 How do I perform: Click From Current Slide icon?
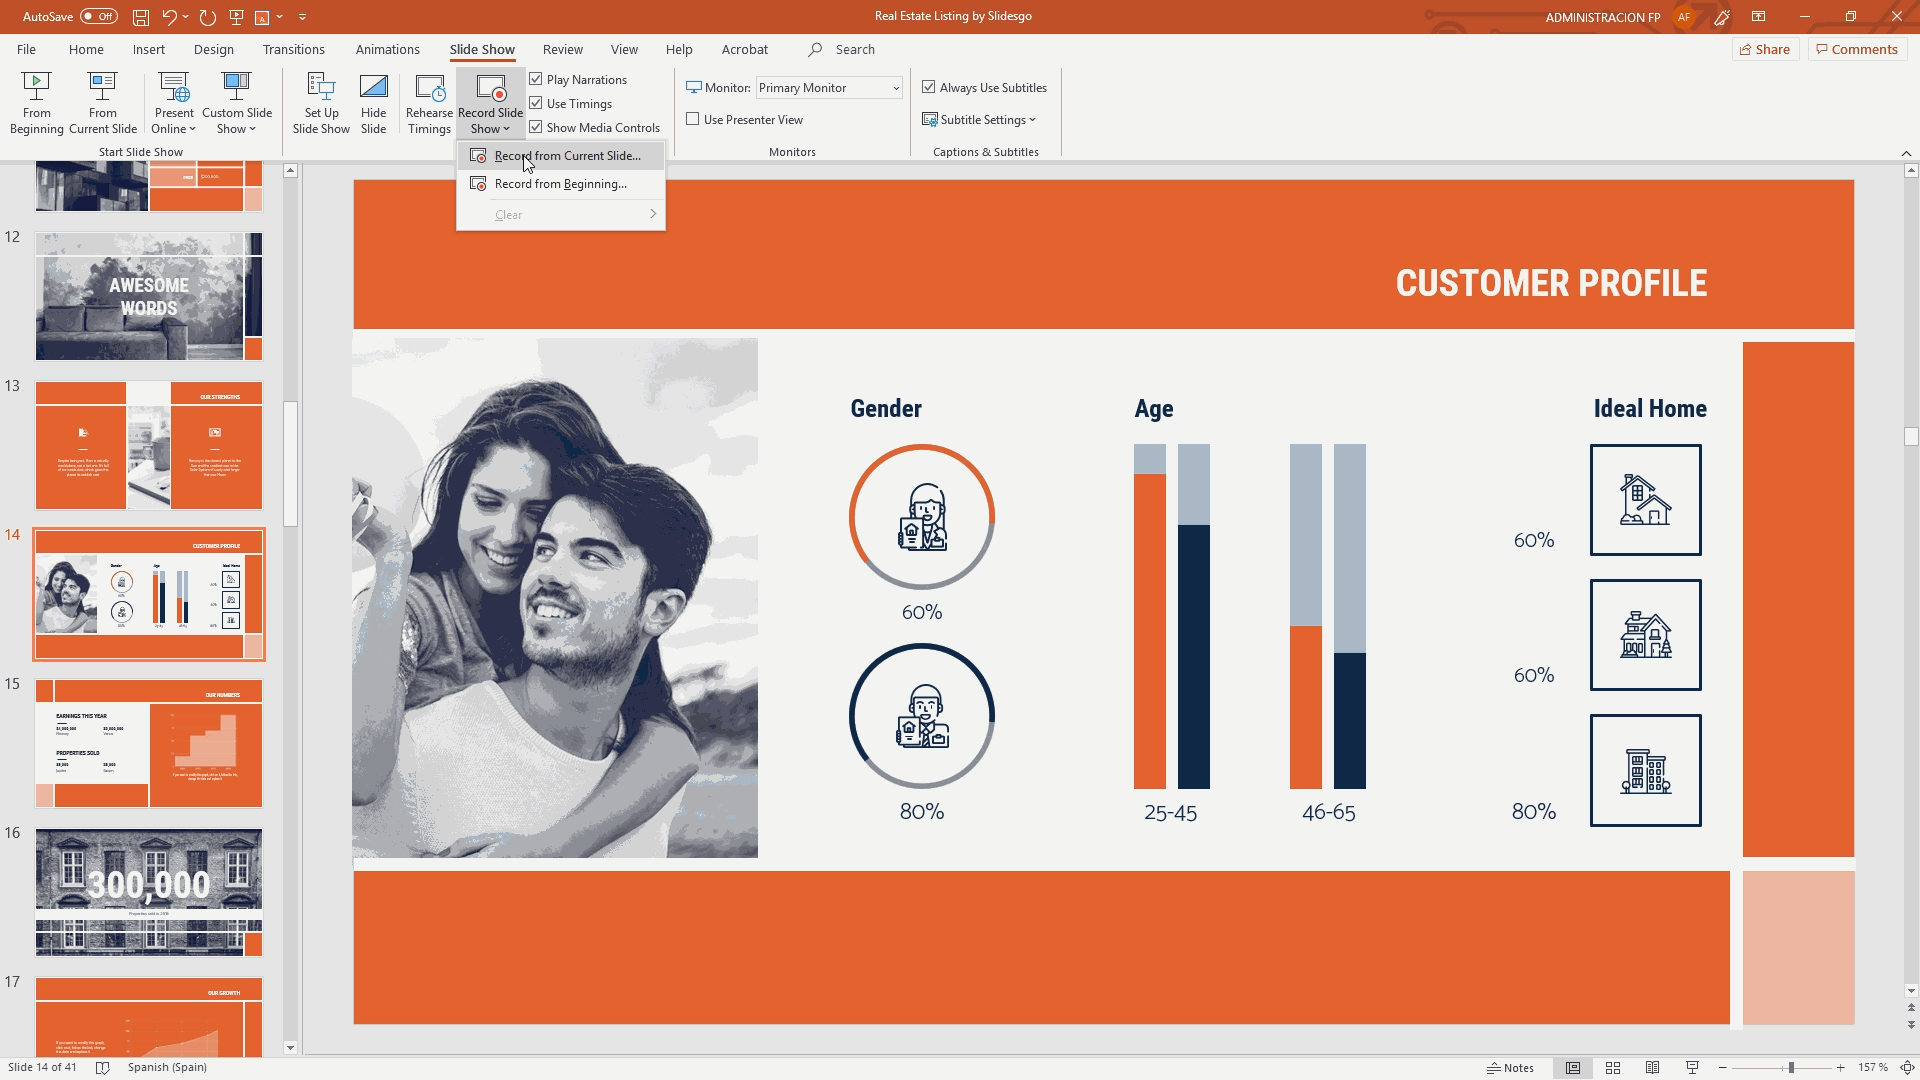[102, 88]
